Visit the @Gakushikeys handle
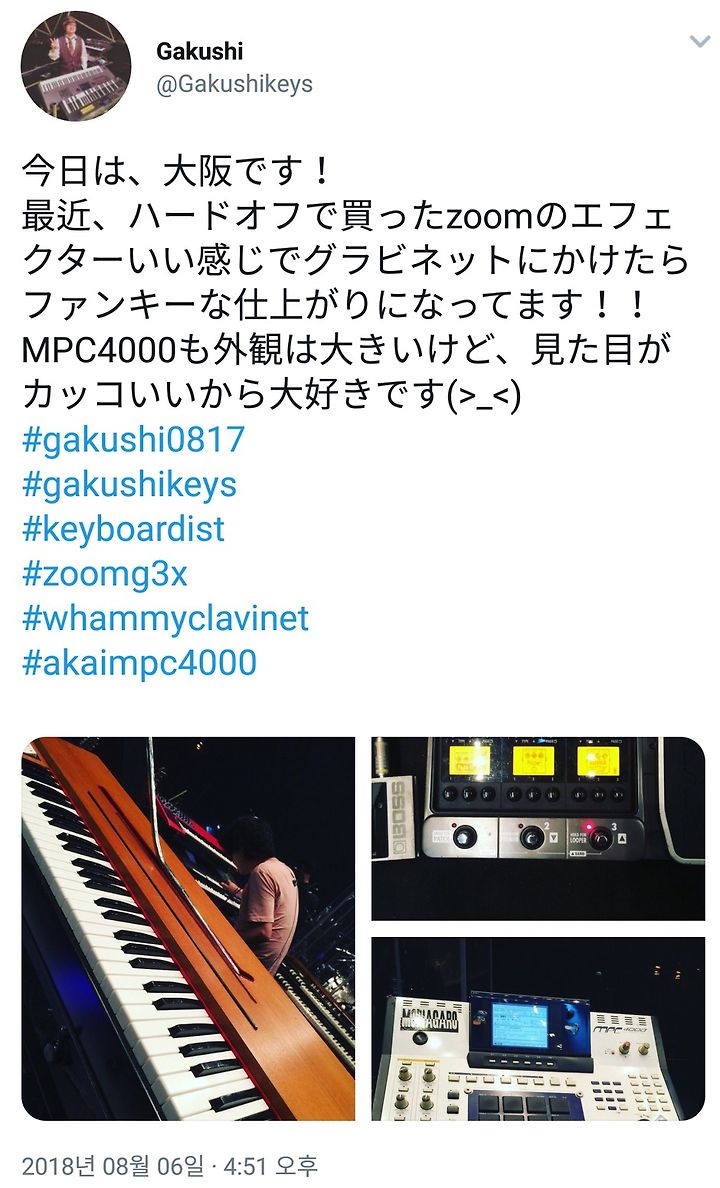The height and width of the screenshot is (1188, 720). pos(234,83)
